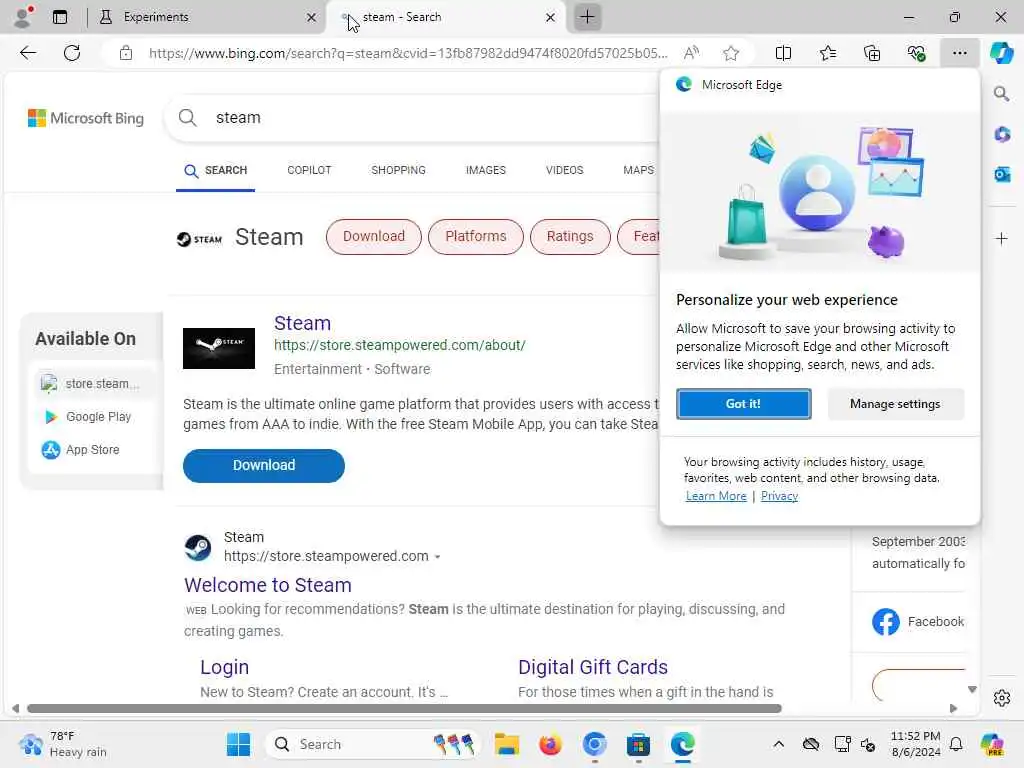The image size is (1024, 768).
Task: Launch File Explorer from taskbar
Action: (x=506, y=744)
